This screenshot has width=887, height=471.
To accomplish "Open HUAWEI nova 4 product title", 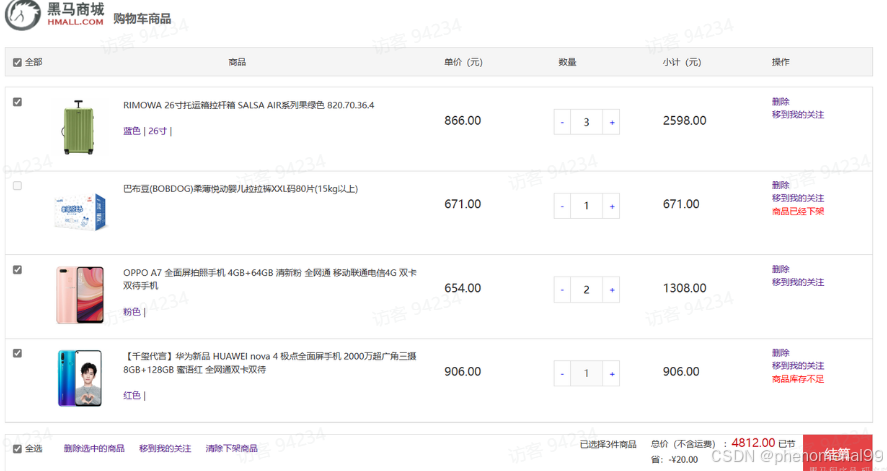I will (x=270, y=362).
